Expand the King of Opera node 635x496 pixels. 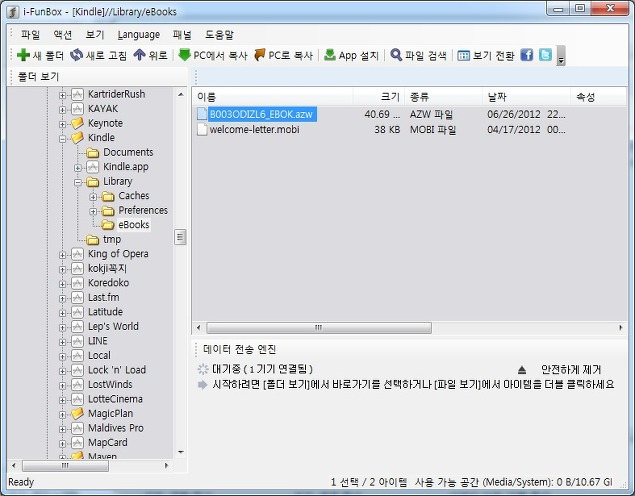pyautogui.click(x=62, y=255)
